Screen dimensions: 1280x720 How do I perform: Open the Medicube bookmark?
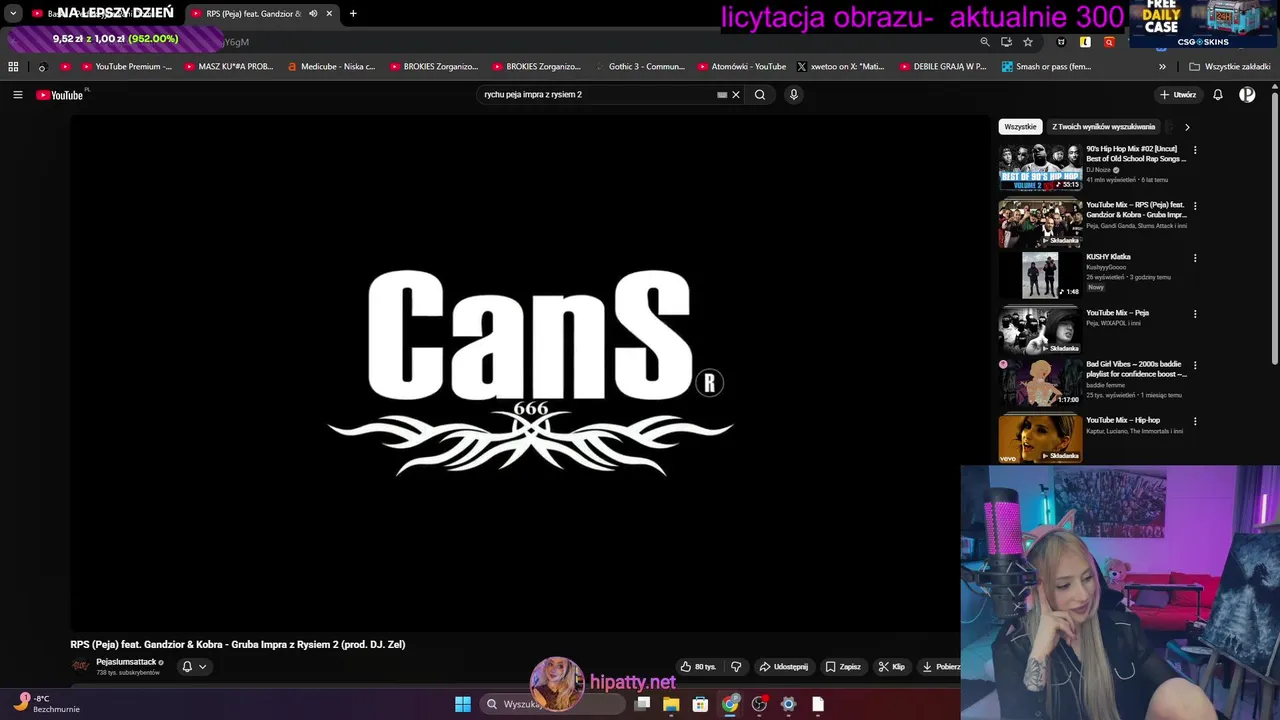point(331,67)
